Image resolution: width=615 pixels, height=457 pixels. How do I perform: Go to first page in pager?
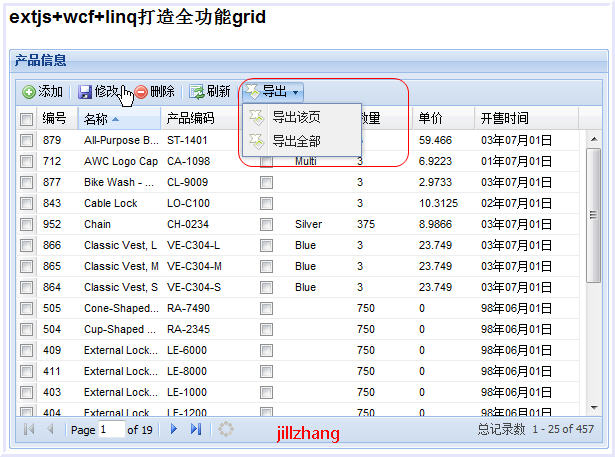pyautogui.click(x=28, y=429)
